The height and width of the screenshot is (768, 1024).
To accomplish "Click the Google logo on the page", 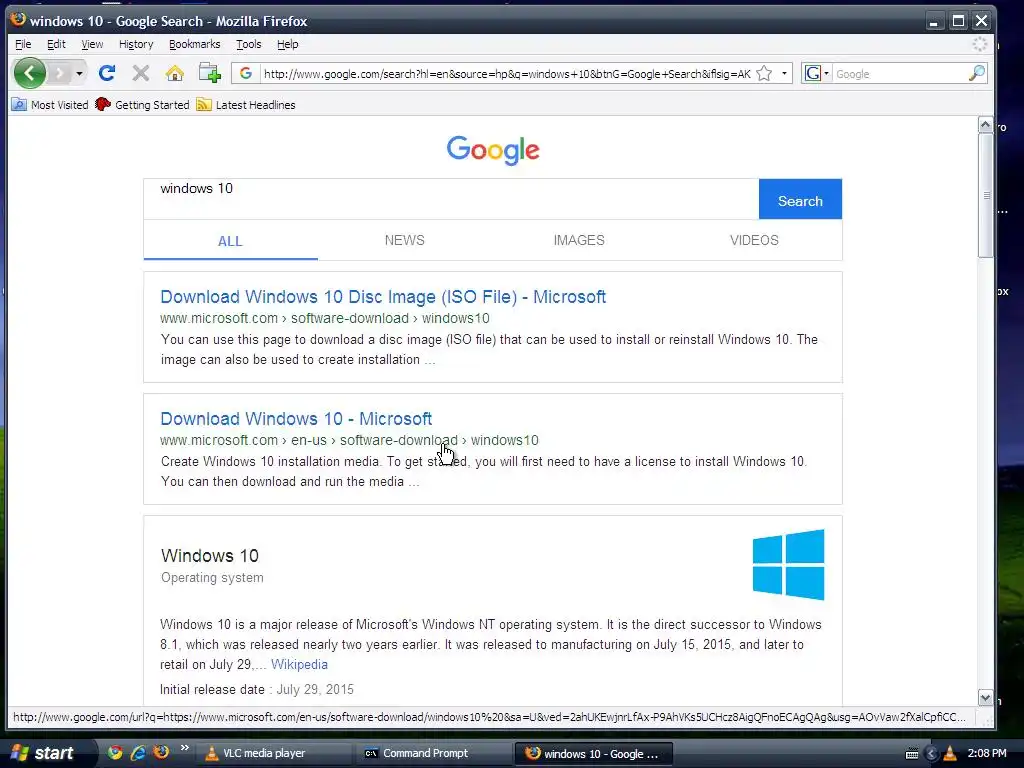I will [493, 150].
